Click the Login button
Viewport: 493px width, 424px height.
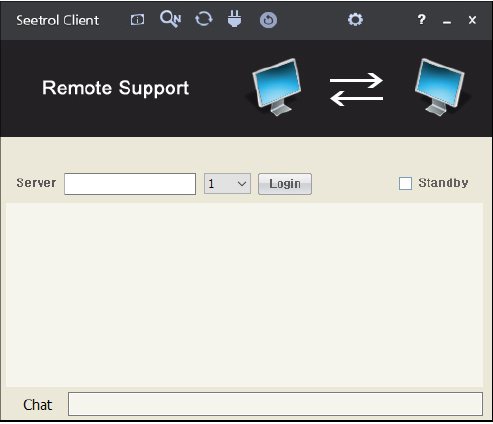pos(285,184)
